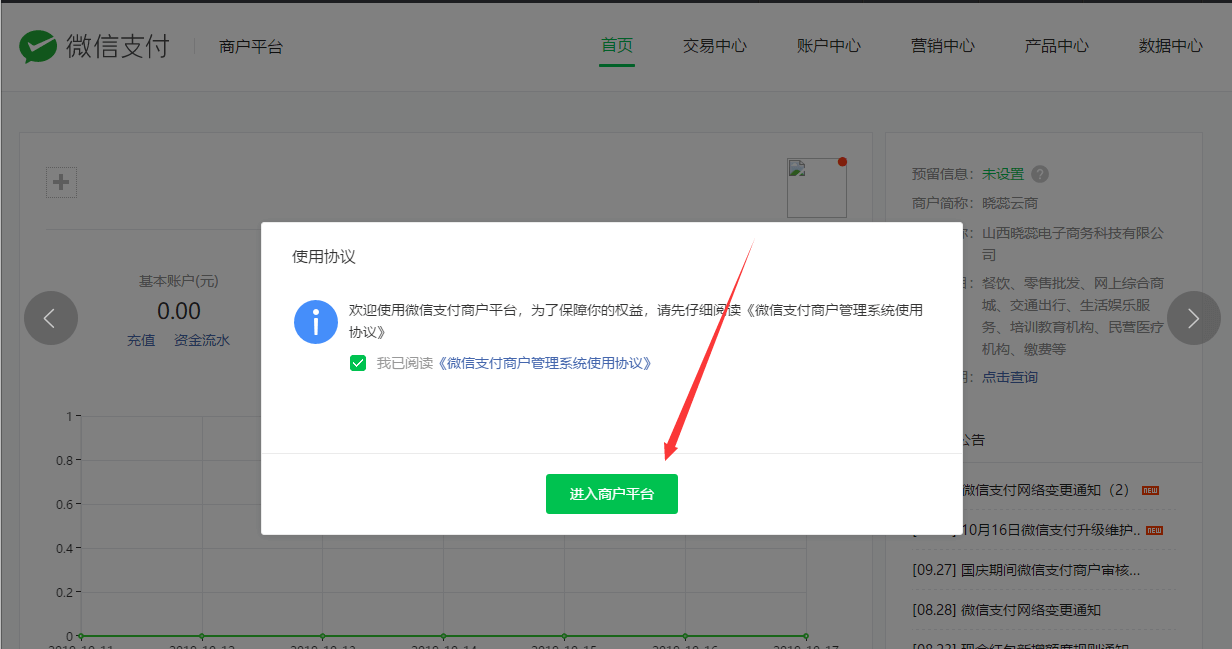Click 进入商户平台 button
This screenshot has height=649, width=1232.
tap(612, 494)
